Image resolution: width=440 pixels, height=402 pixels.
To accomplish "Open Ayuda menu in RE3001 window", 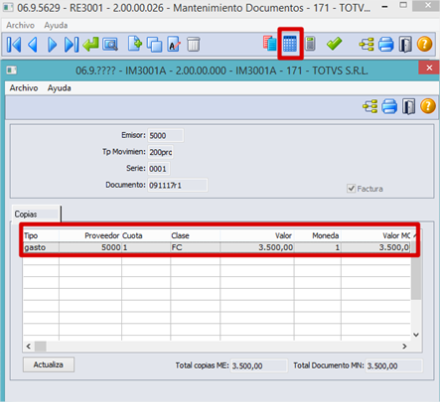I will 56,25.
